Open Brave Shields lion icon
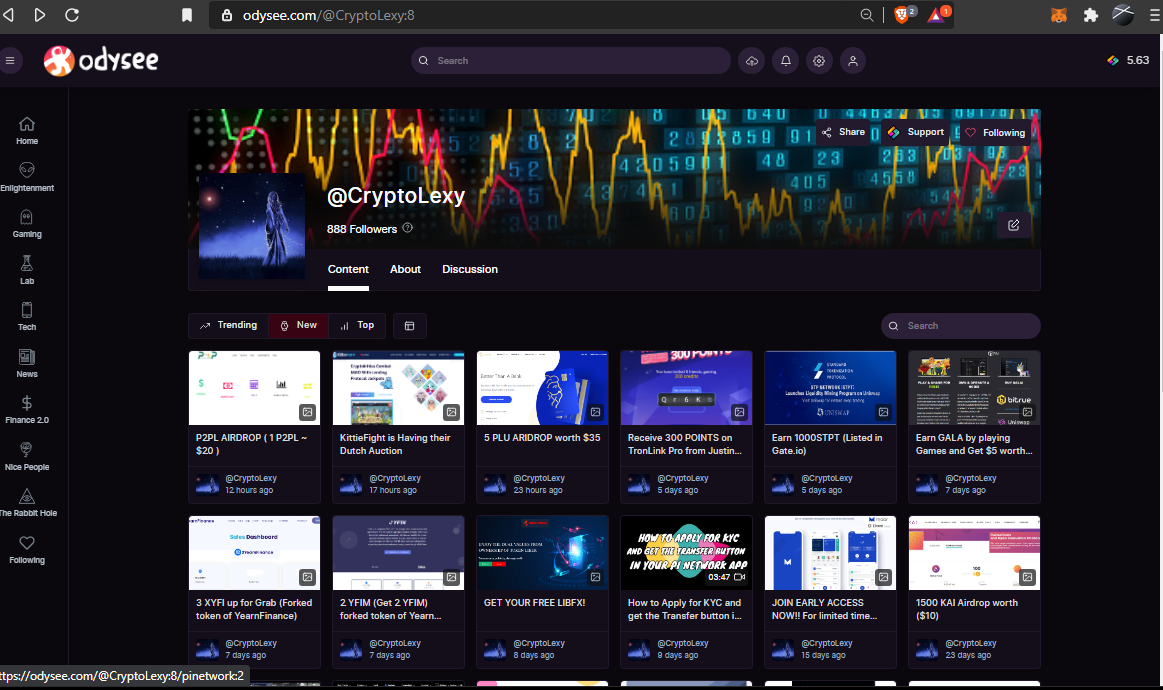Image resolution: width=1163 pixels, height=690 pixels. (903, 15)
